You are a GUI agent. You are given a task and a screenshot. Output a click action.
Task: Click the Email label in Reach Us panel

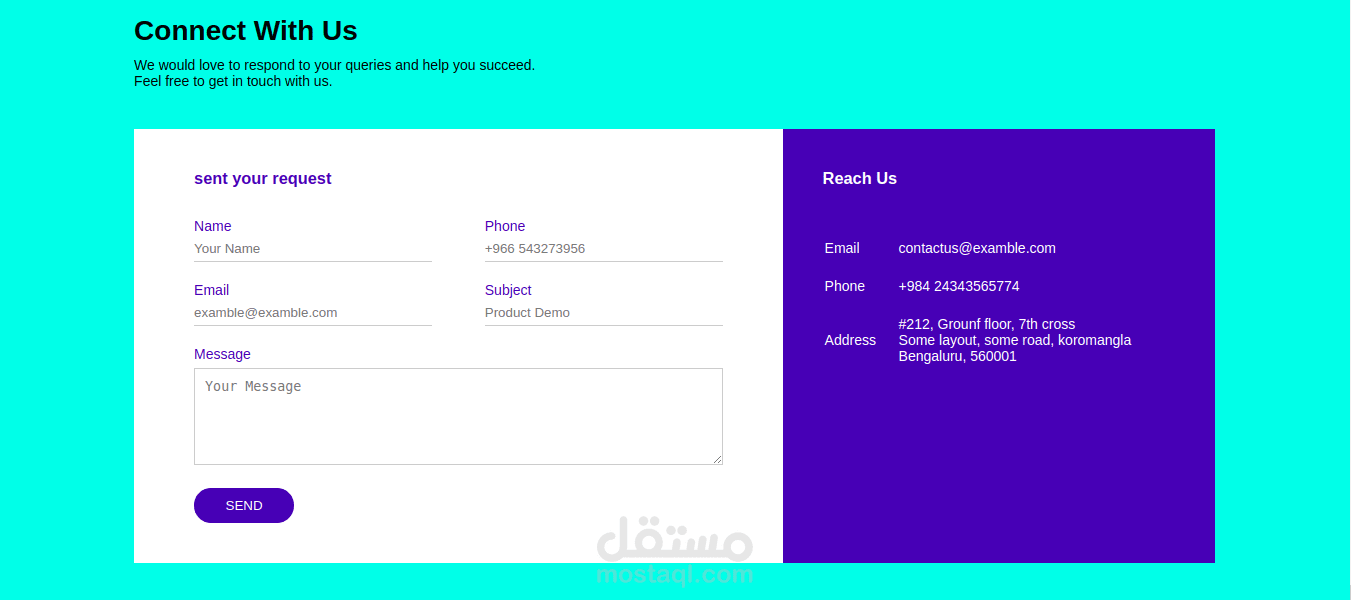[842, 248]
